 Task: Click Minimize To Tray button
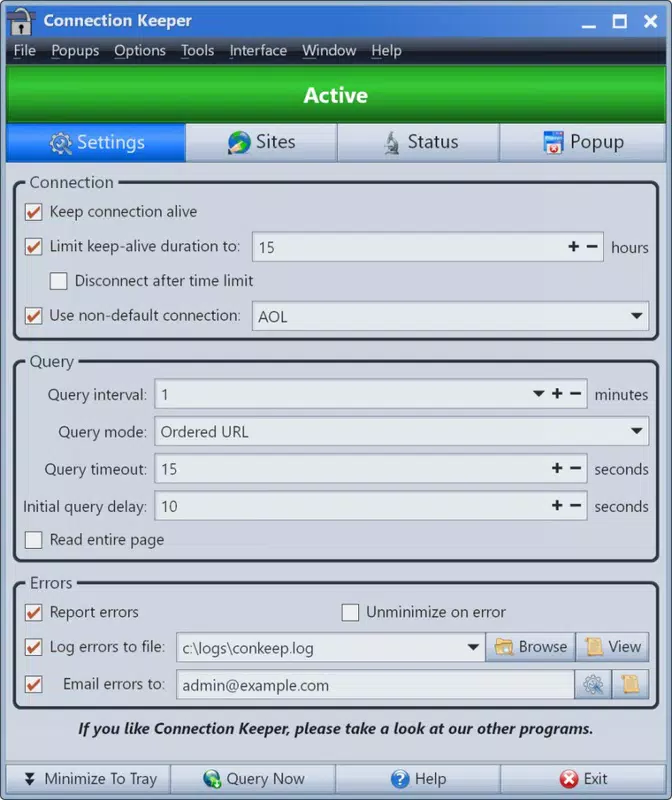tap(88, 779)
